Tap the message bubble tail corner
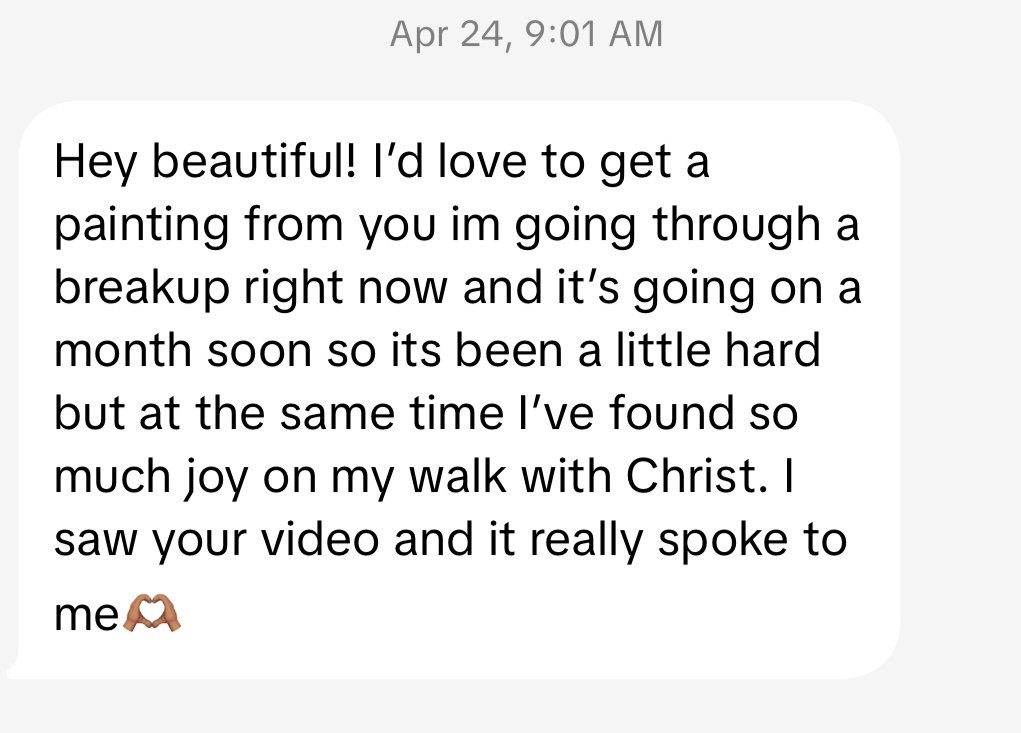 12,663
